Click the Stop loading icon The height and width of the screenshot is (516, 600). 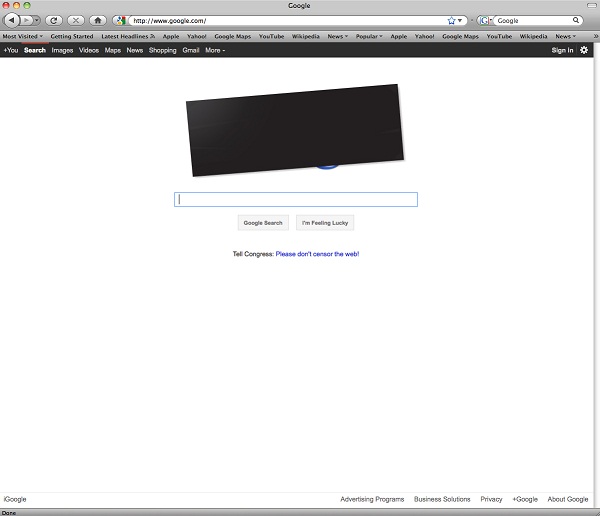pos(75,20)
